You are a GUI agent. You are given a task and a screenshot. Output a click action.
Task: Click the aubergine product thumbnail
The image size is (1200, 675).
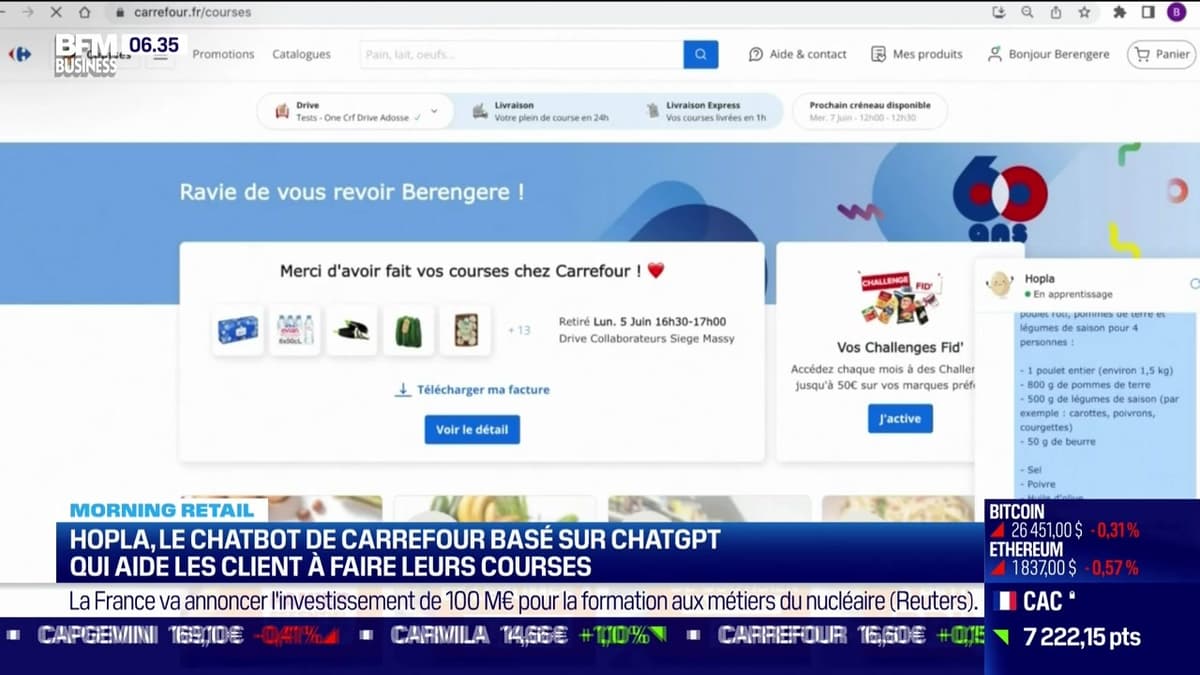(x=351, y=330)
